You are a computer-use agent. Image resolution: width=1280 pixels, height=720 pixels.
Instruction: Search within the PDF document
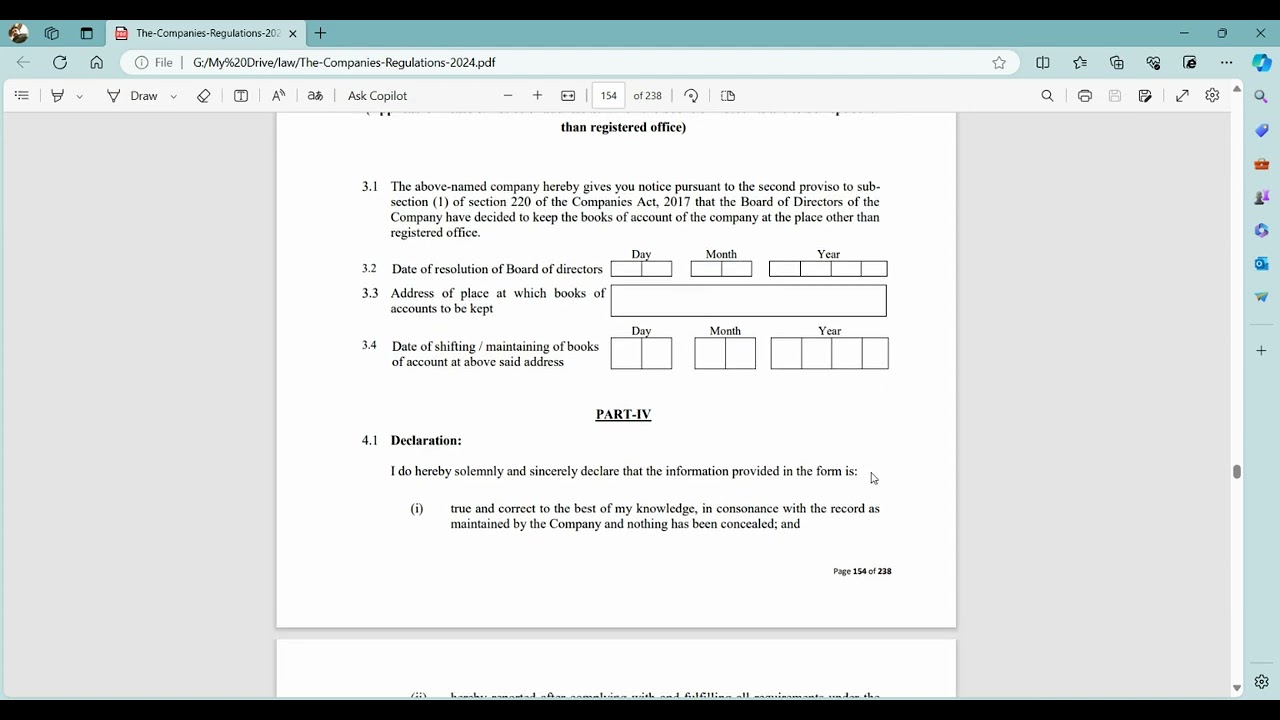click(x=1047, y=96)
